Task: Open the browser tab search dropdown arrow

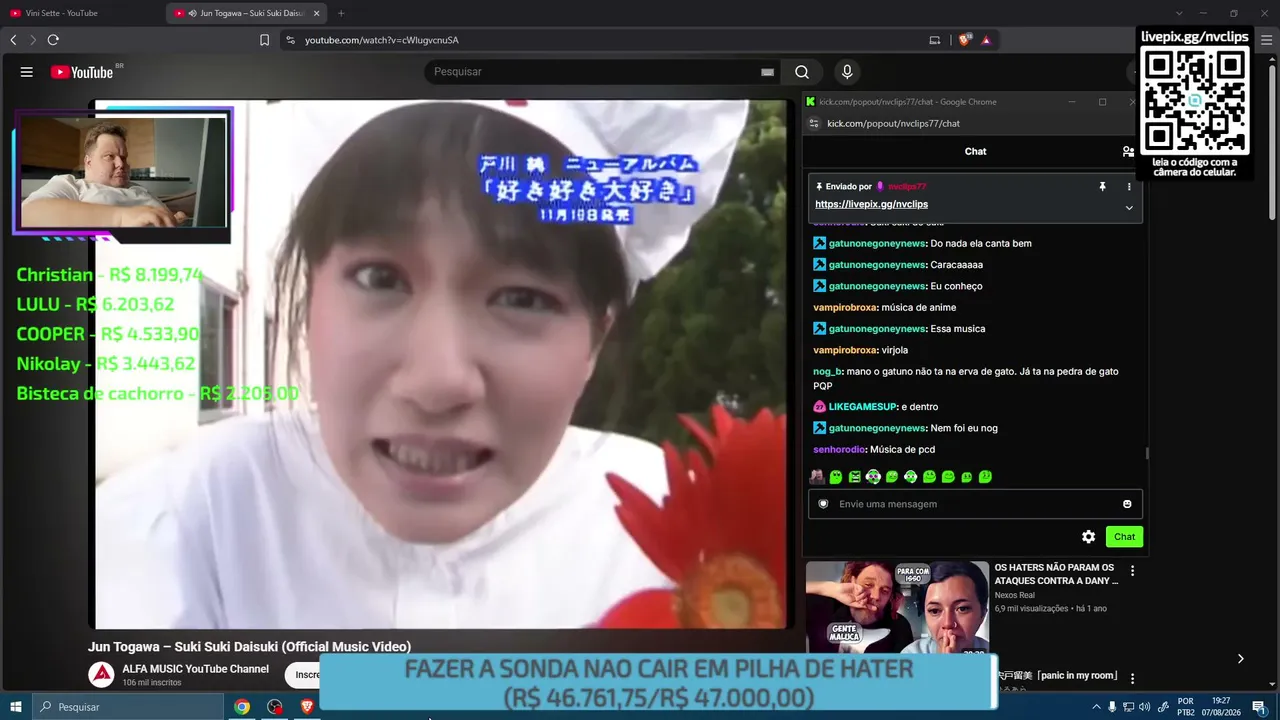Action: point(1179,13)
